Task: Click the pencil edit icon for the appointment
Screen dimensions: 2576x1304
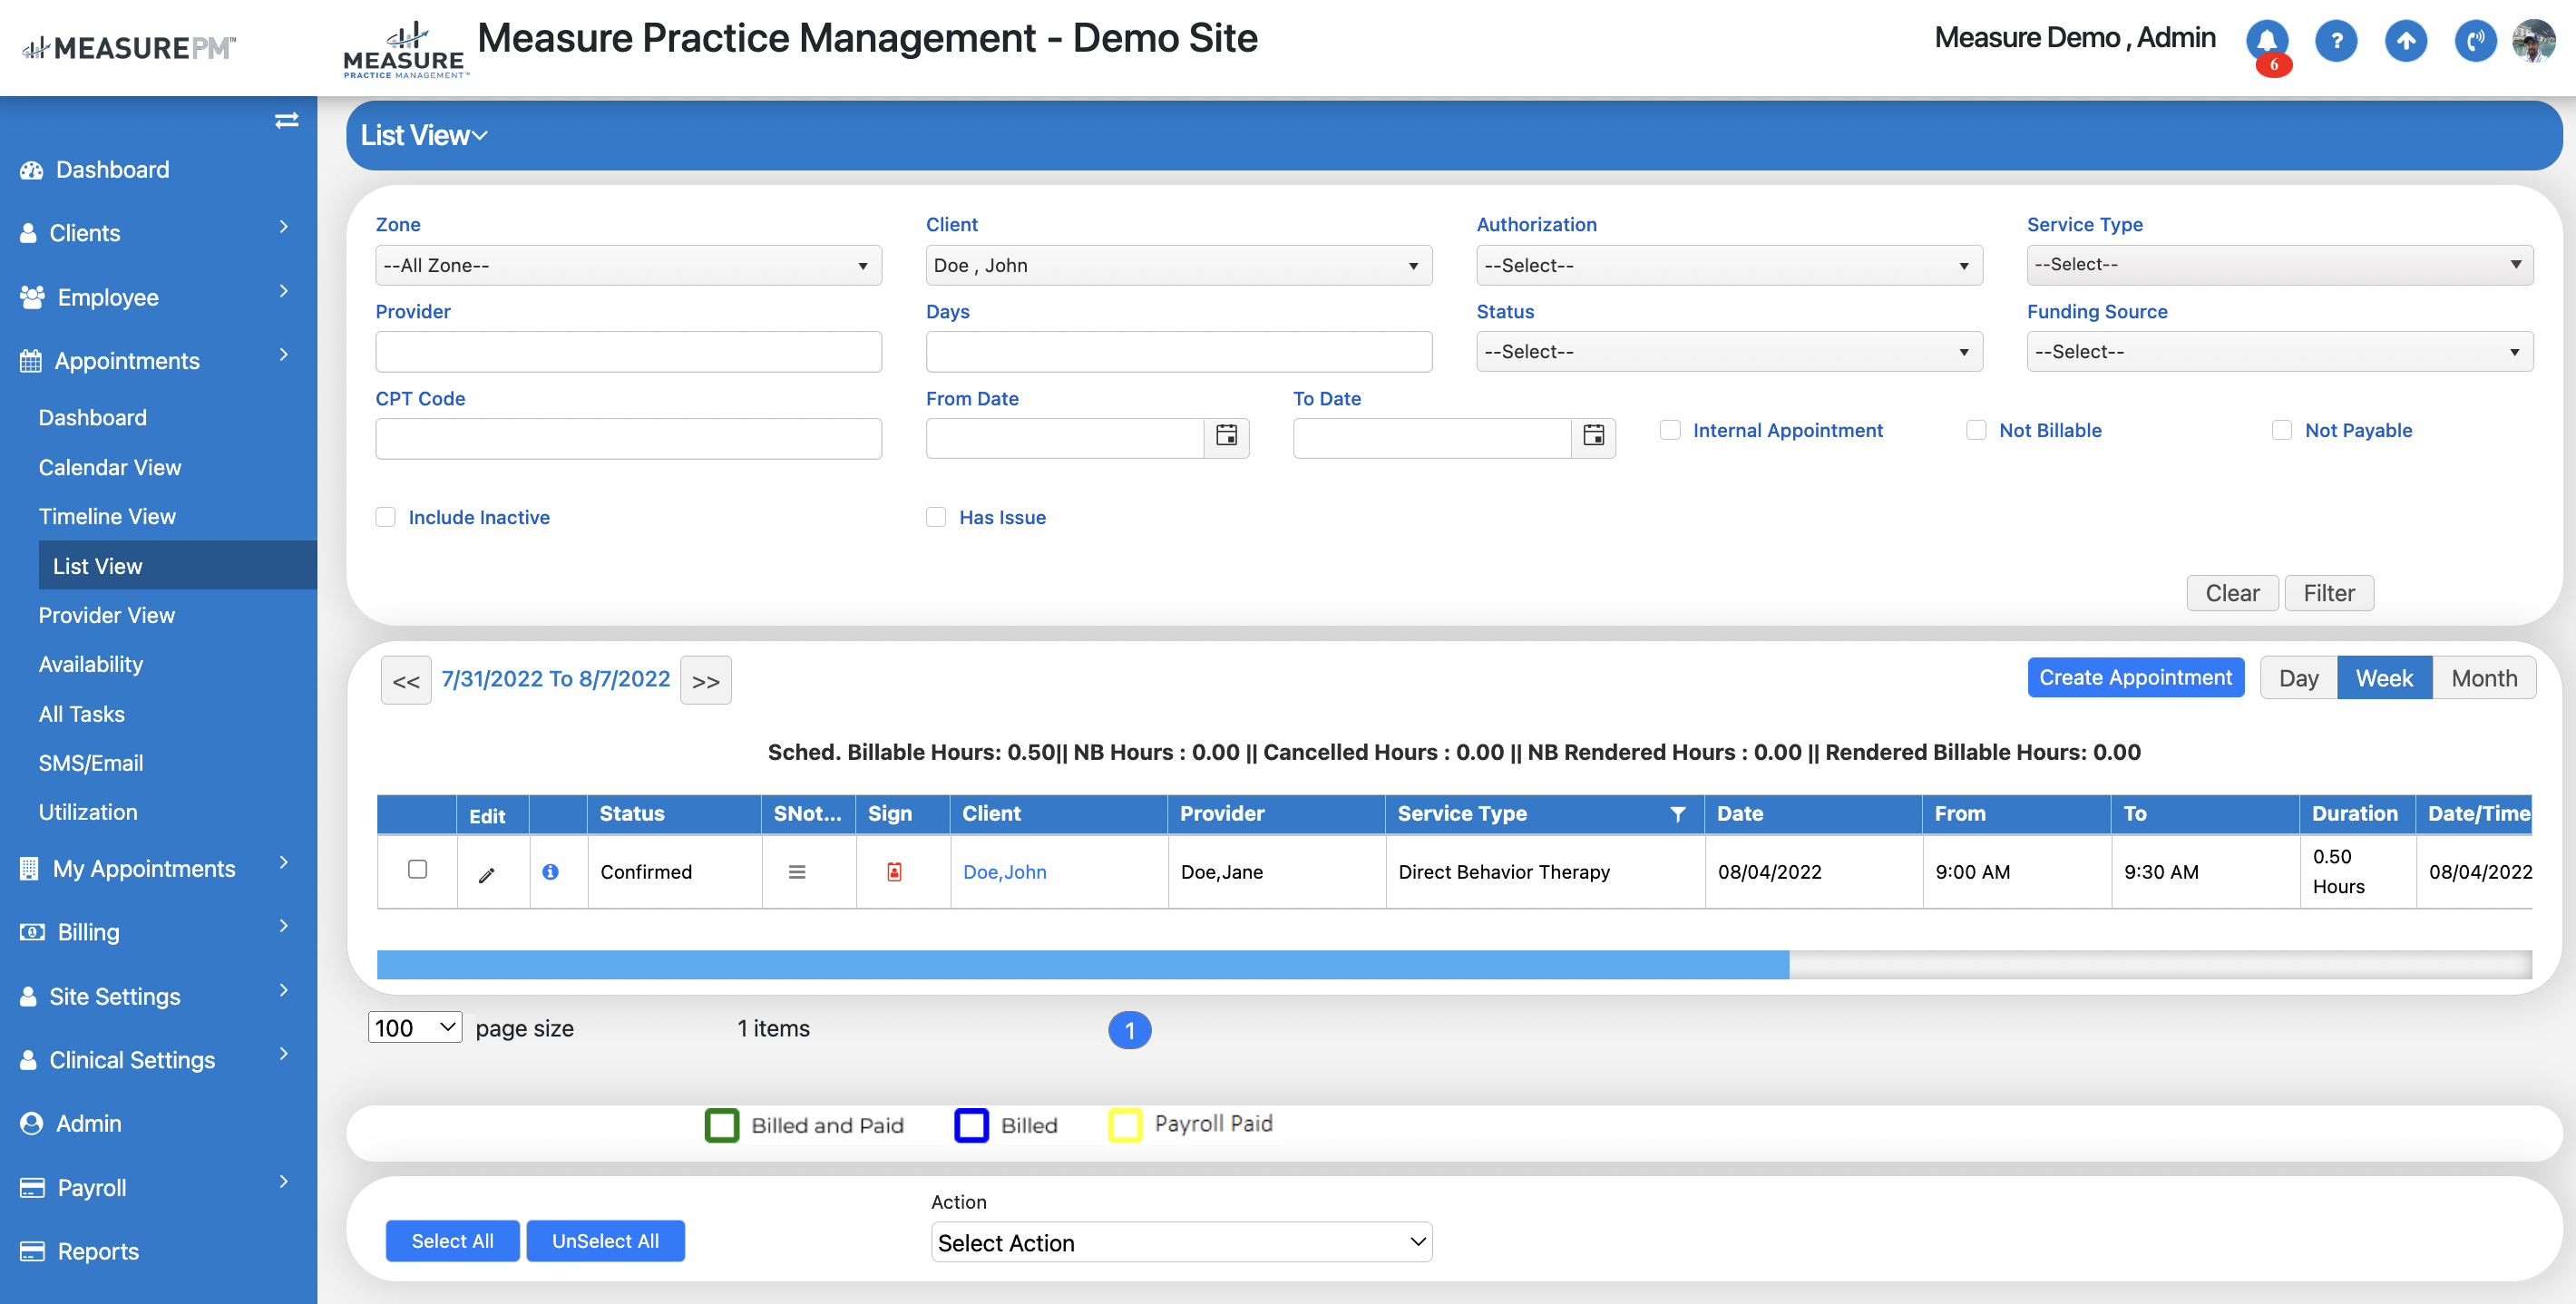Action: coord(487,875)
